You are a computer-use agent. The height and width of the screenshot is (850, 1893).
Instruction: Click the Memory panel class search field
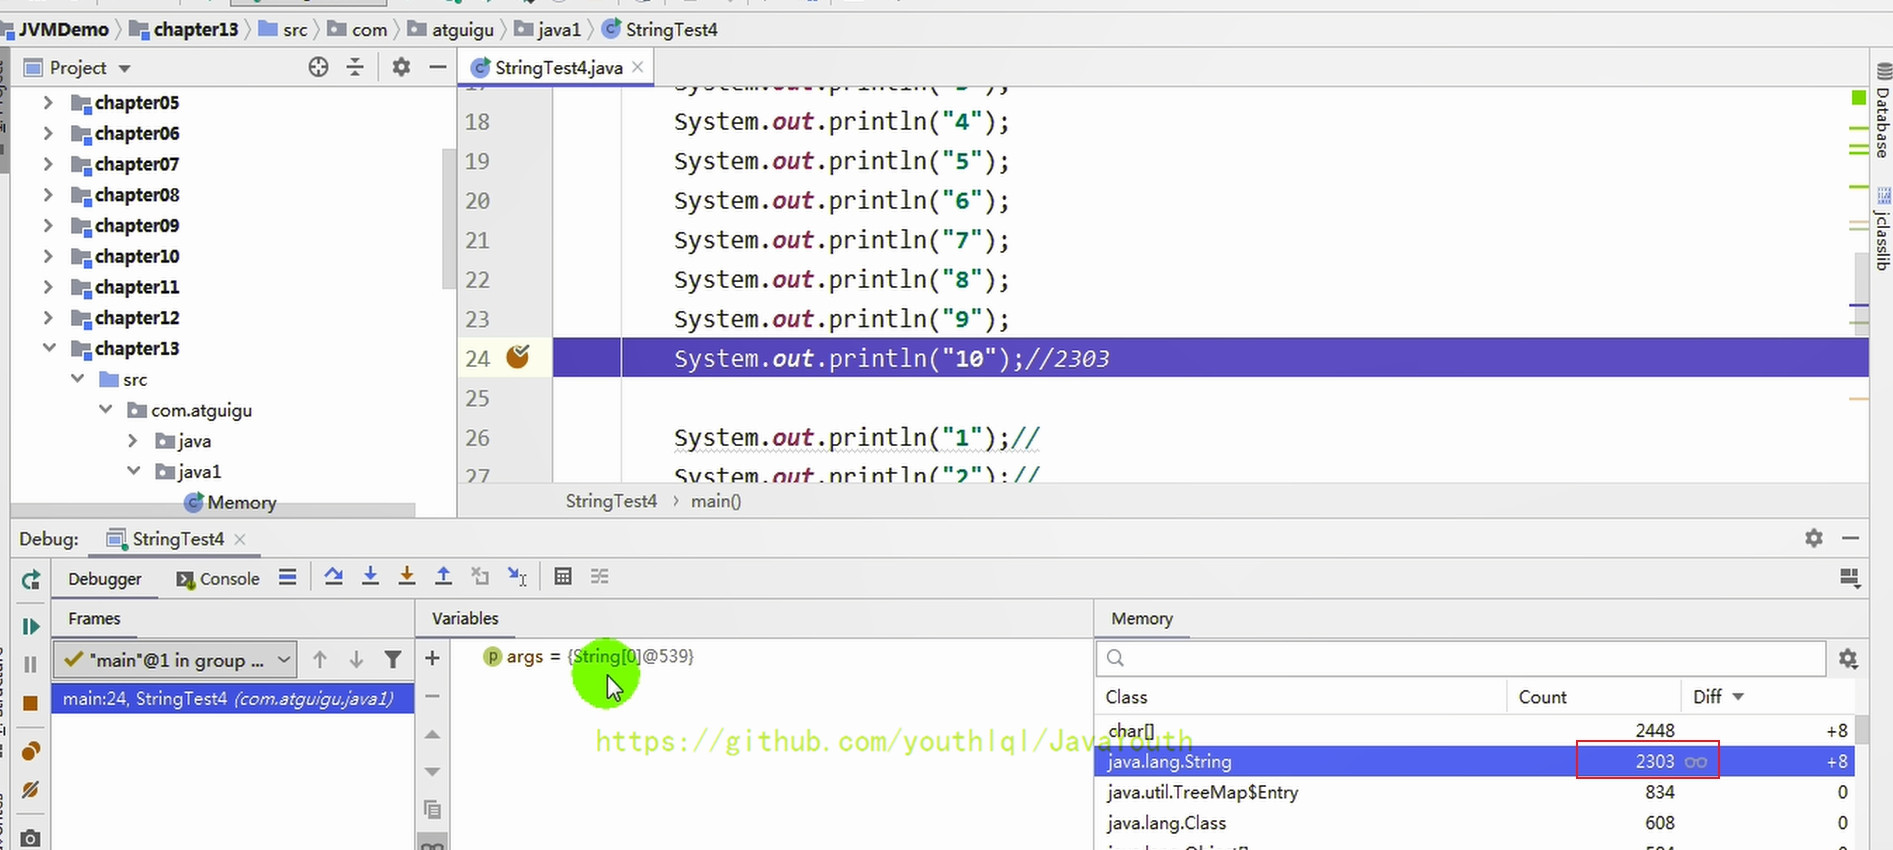tap(1460, 658)
